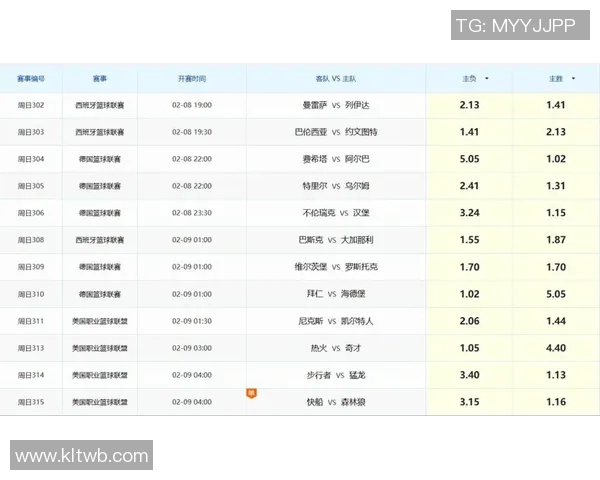
Task: Click start time 02-08 23:30
Action: point(192,213)
